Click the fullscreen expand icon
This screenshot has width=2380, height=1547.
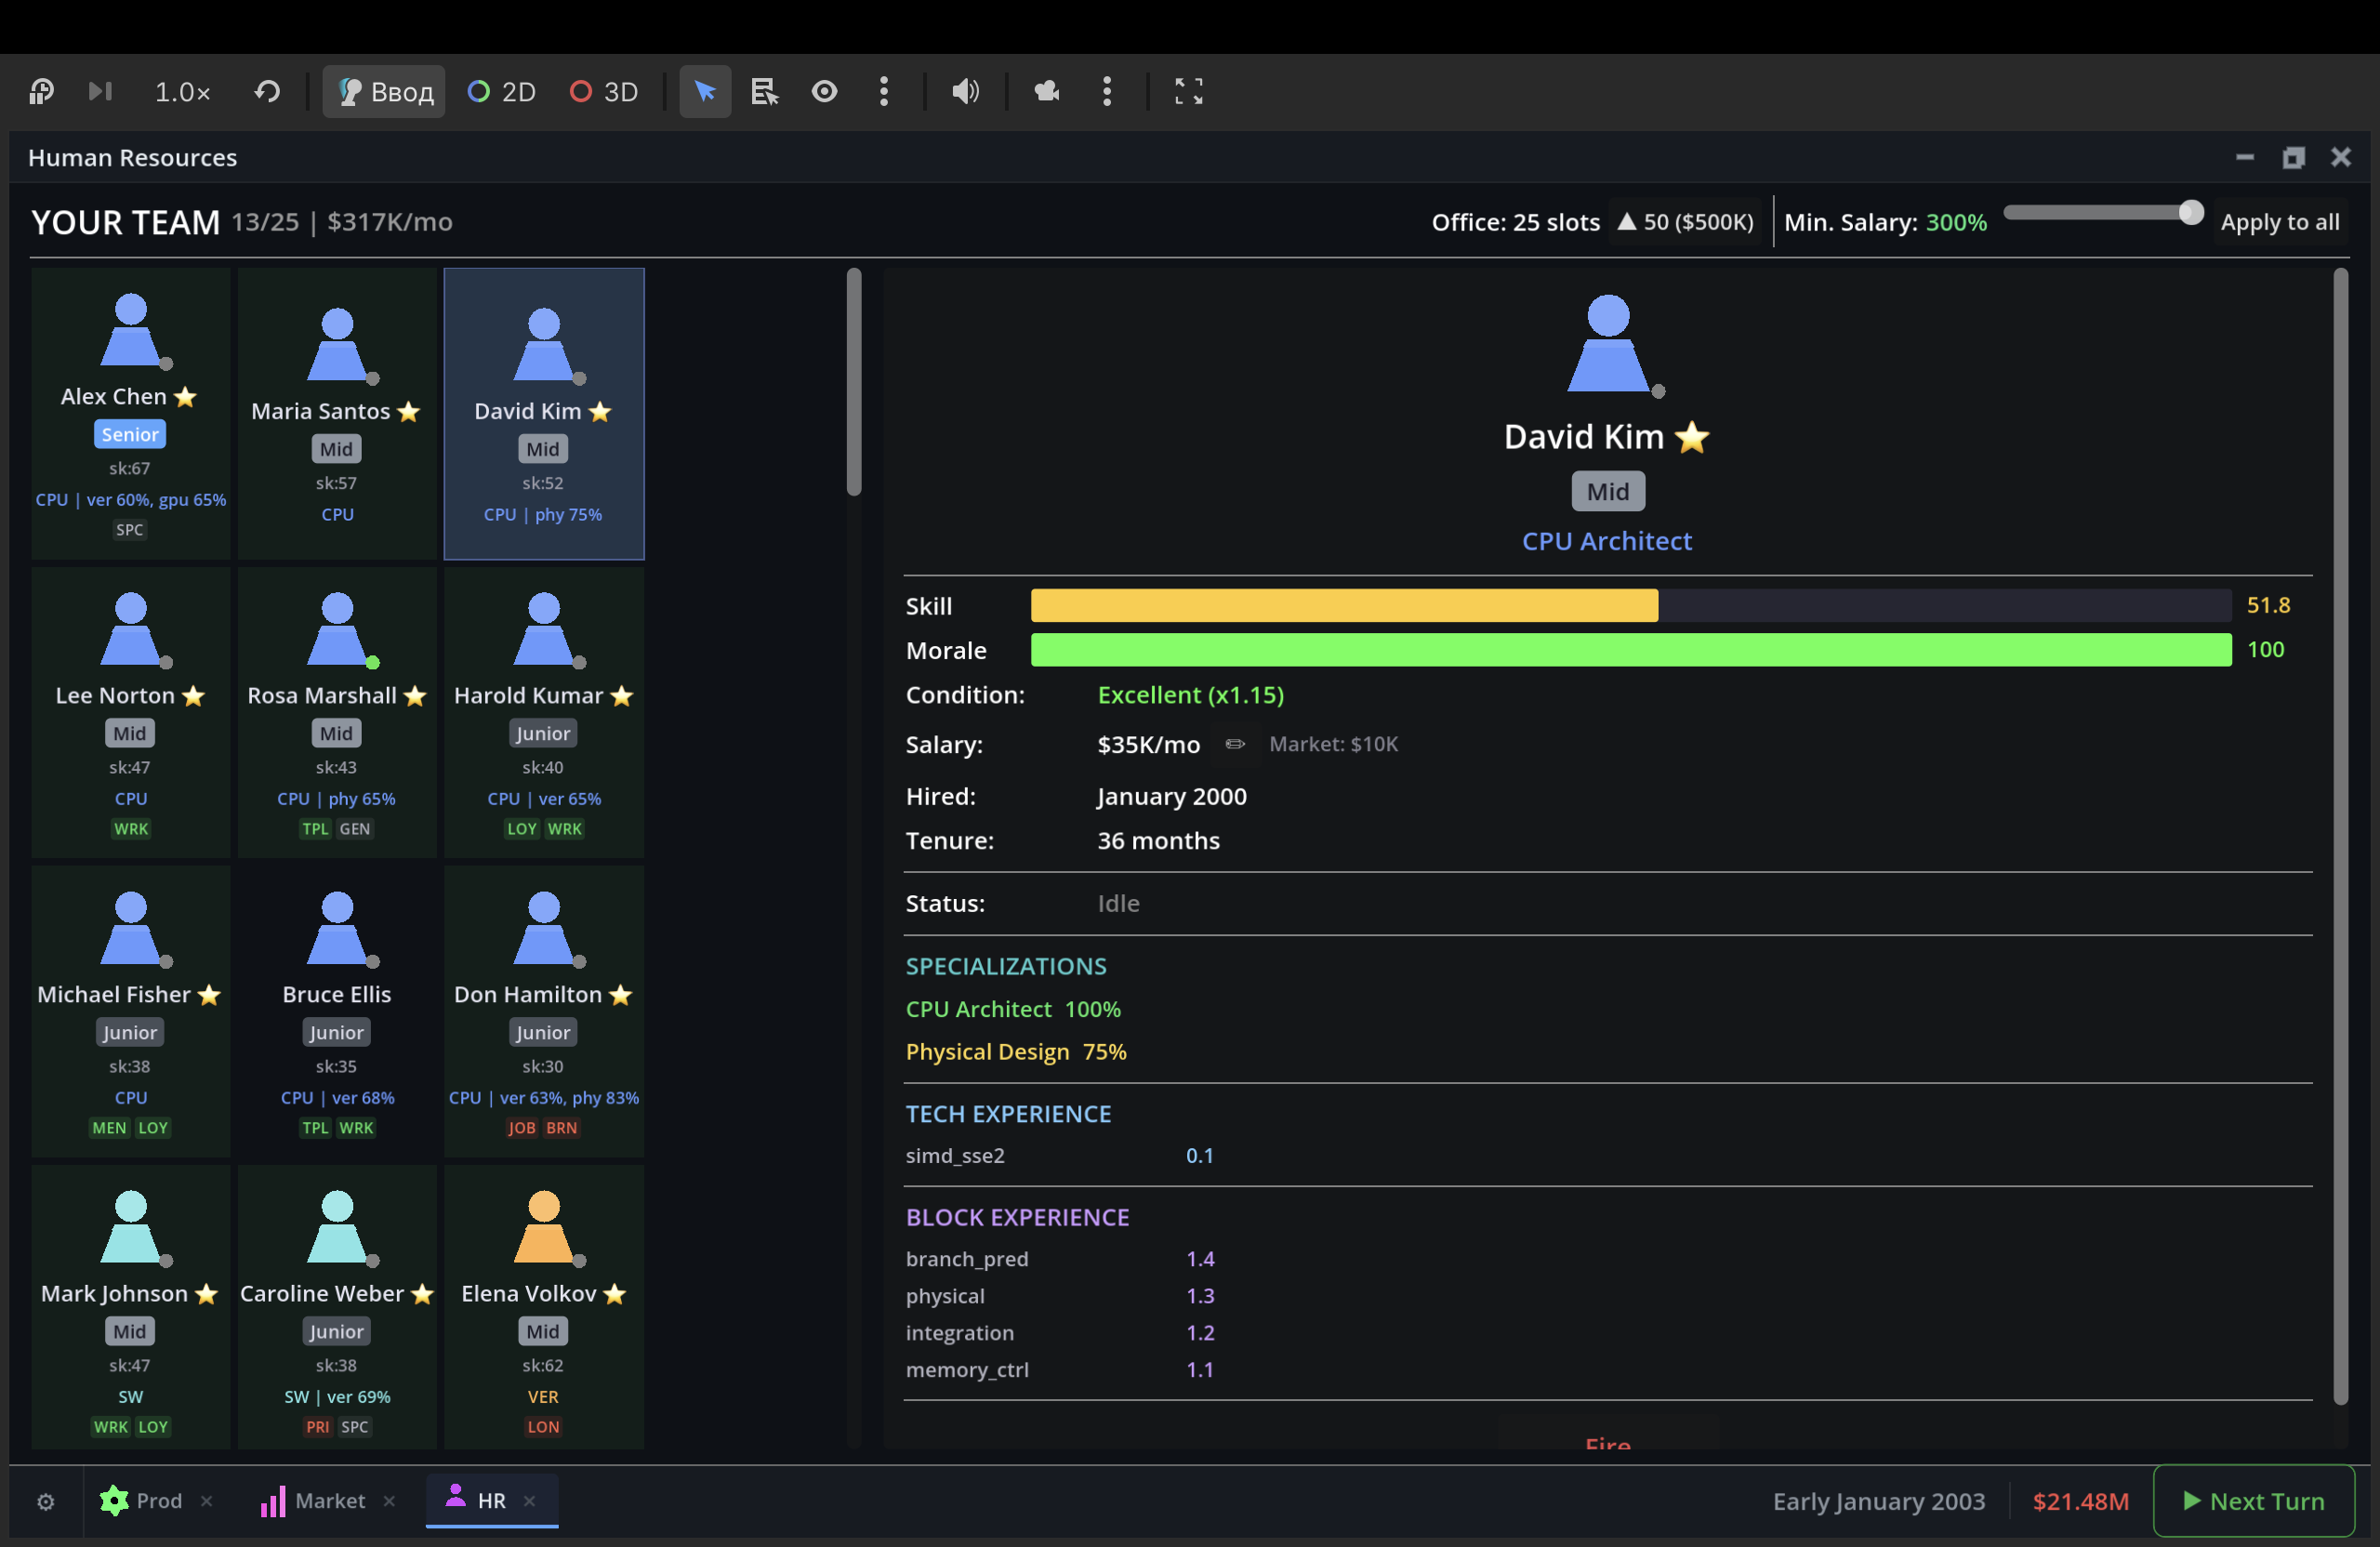click(x=1188, y=92)
